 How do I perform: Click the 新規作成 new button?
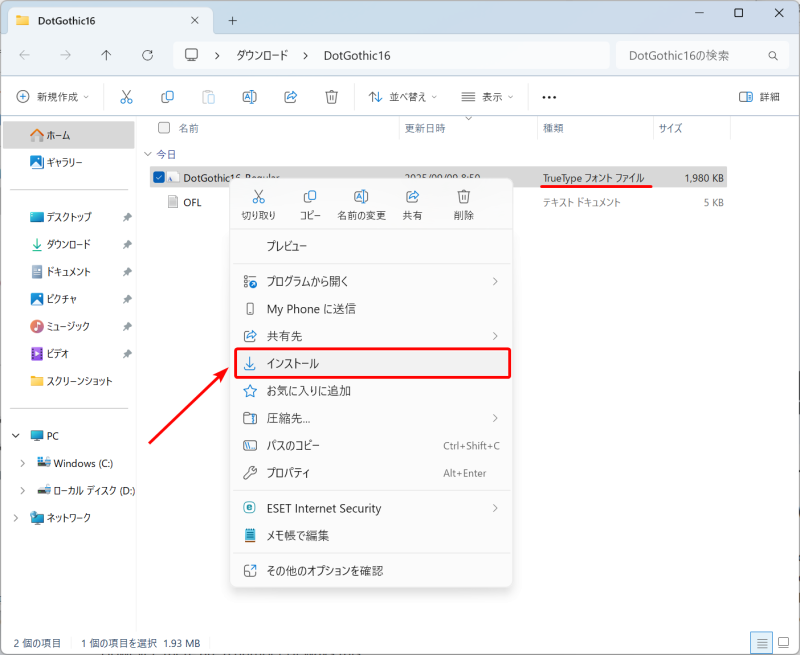53,97
